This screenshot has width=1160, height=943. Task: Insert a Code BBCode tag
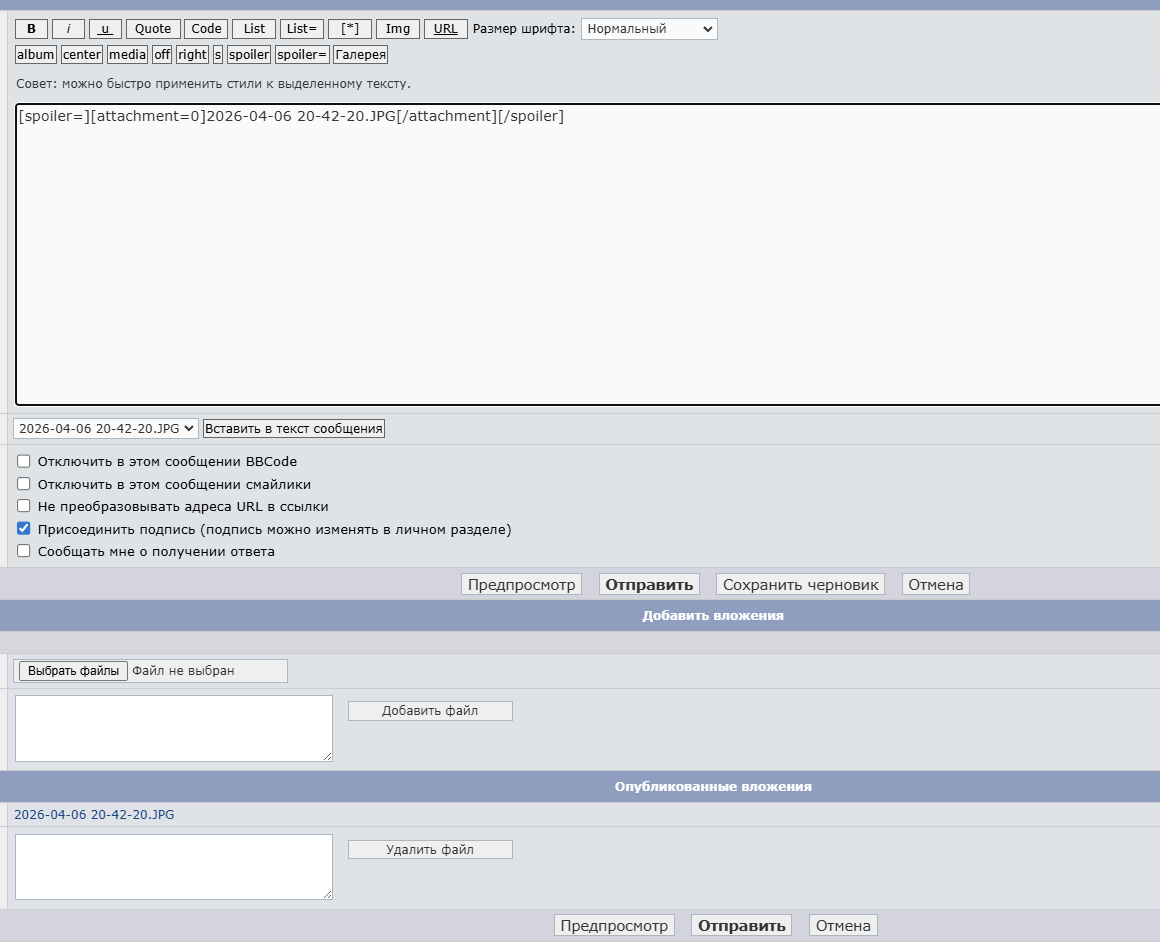point(206,29)
